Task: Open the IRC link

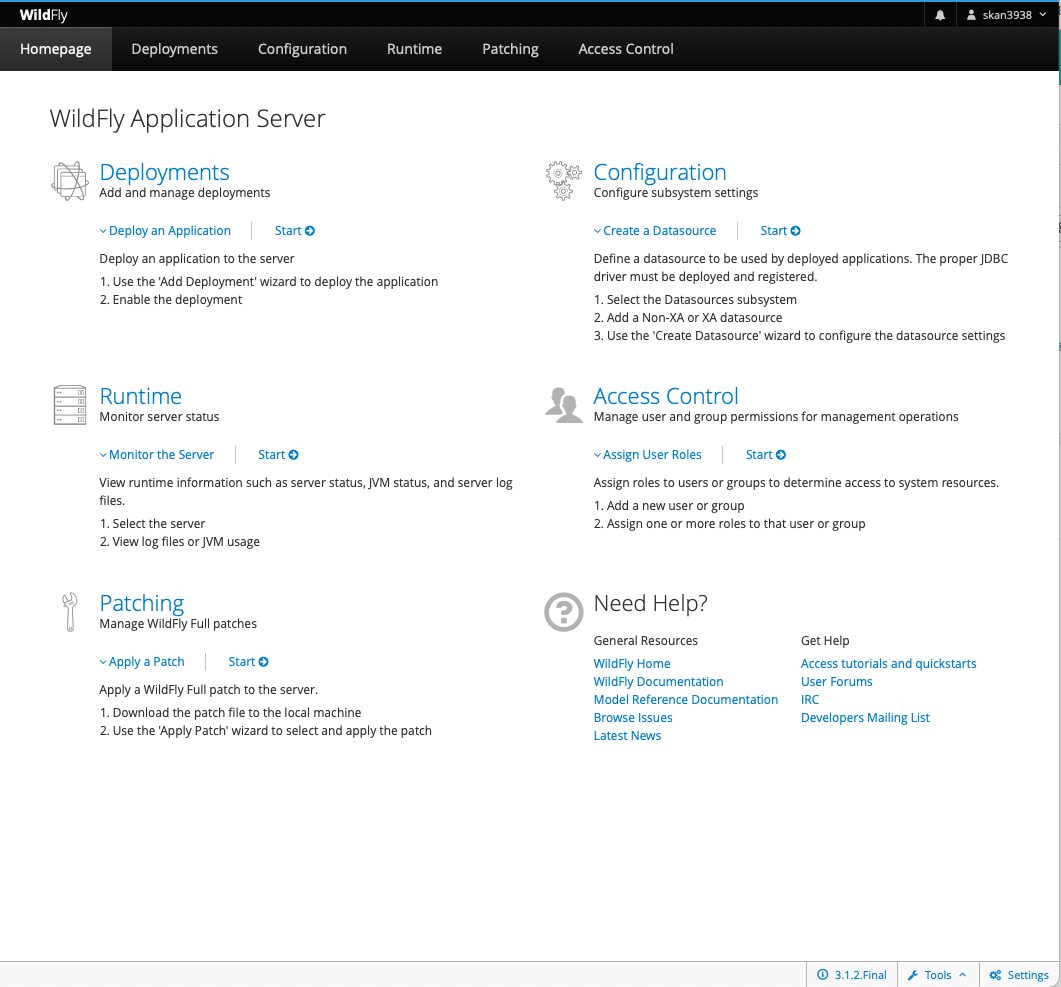Action: [x=810, y=699]
